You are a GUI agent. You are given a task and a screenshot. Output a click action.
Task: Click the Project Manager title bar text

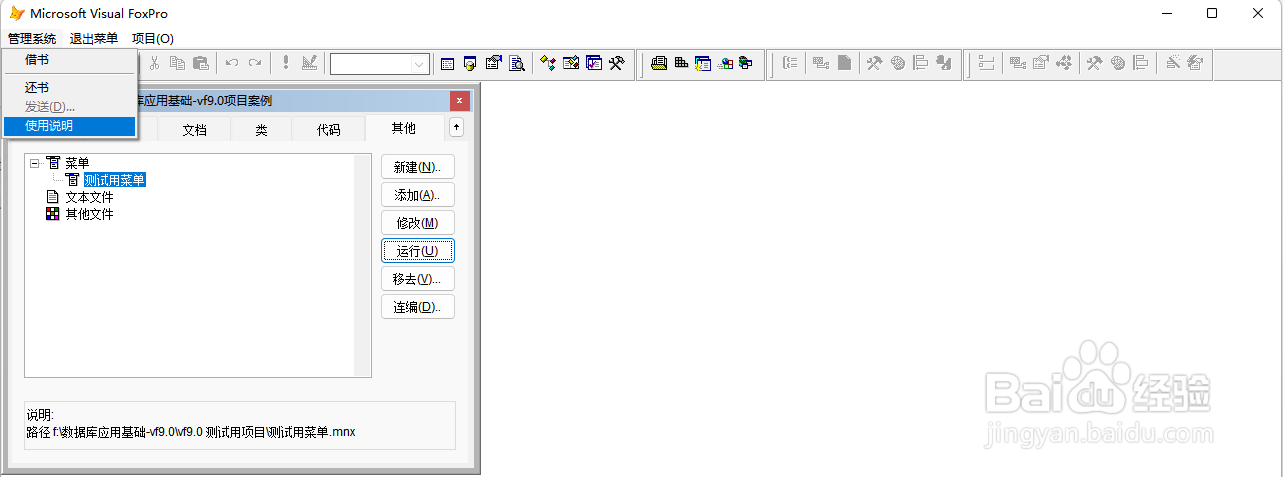pyautogui.click(x=205, y=101)
